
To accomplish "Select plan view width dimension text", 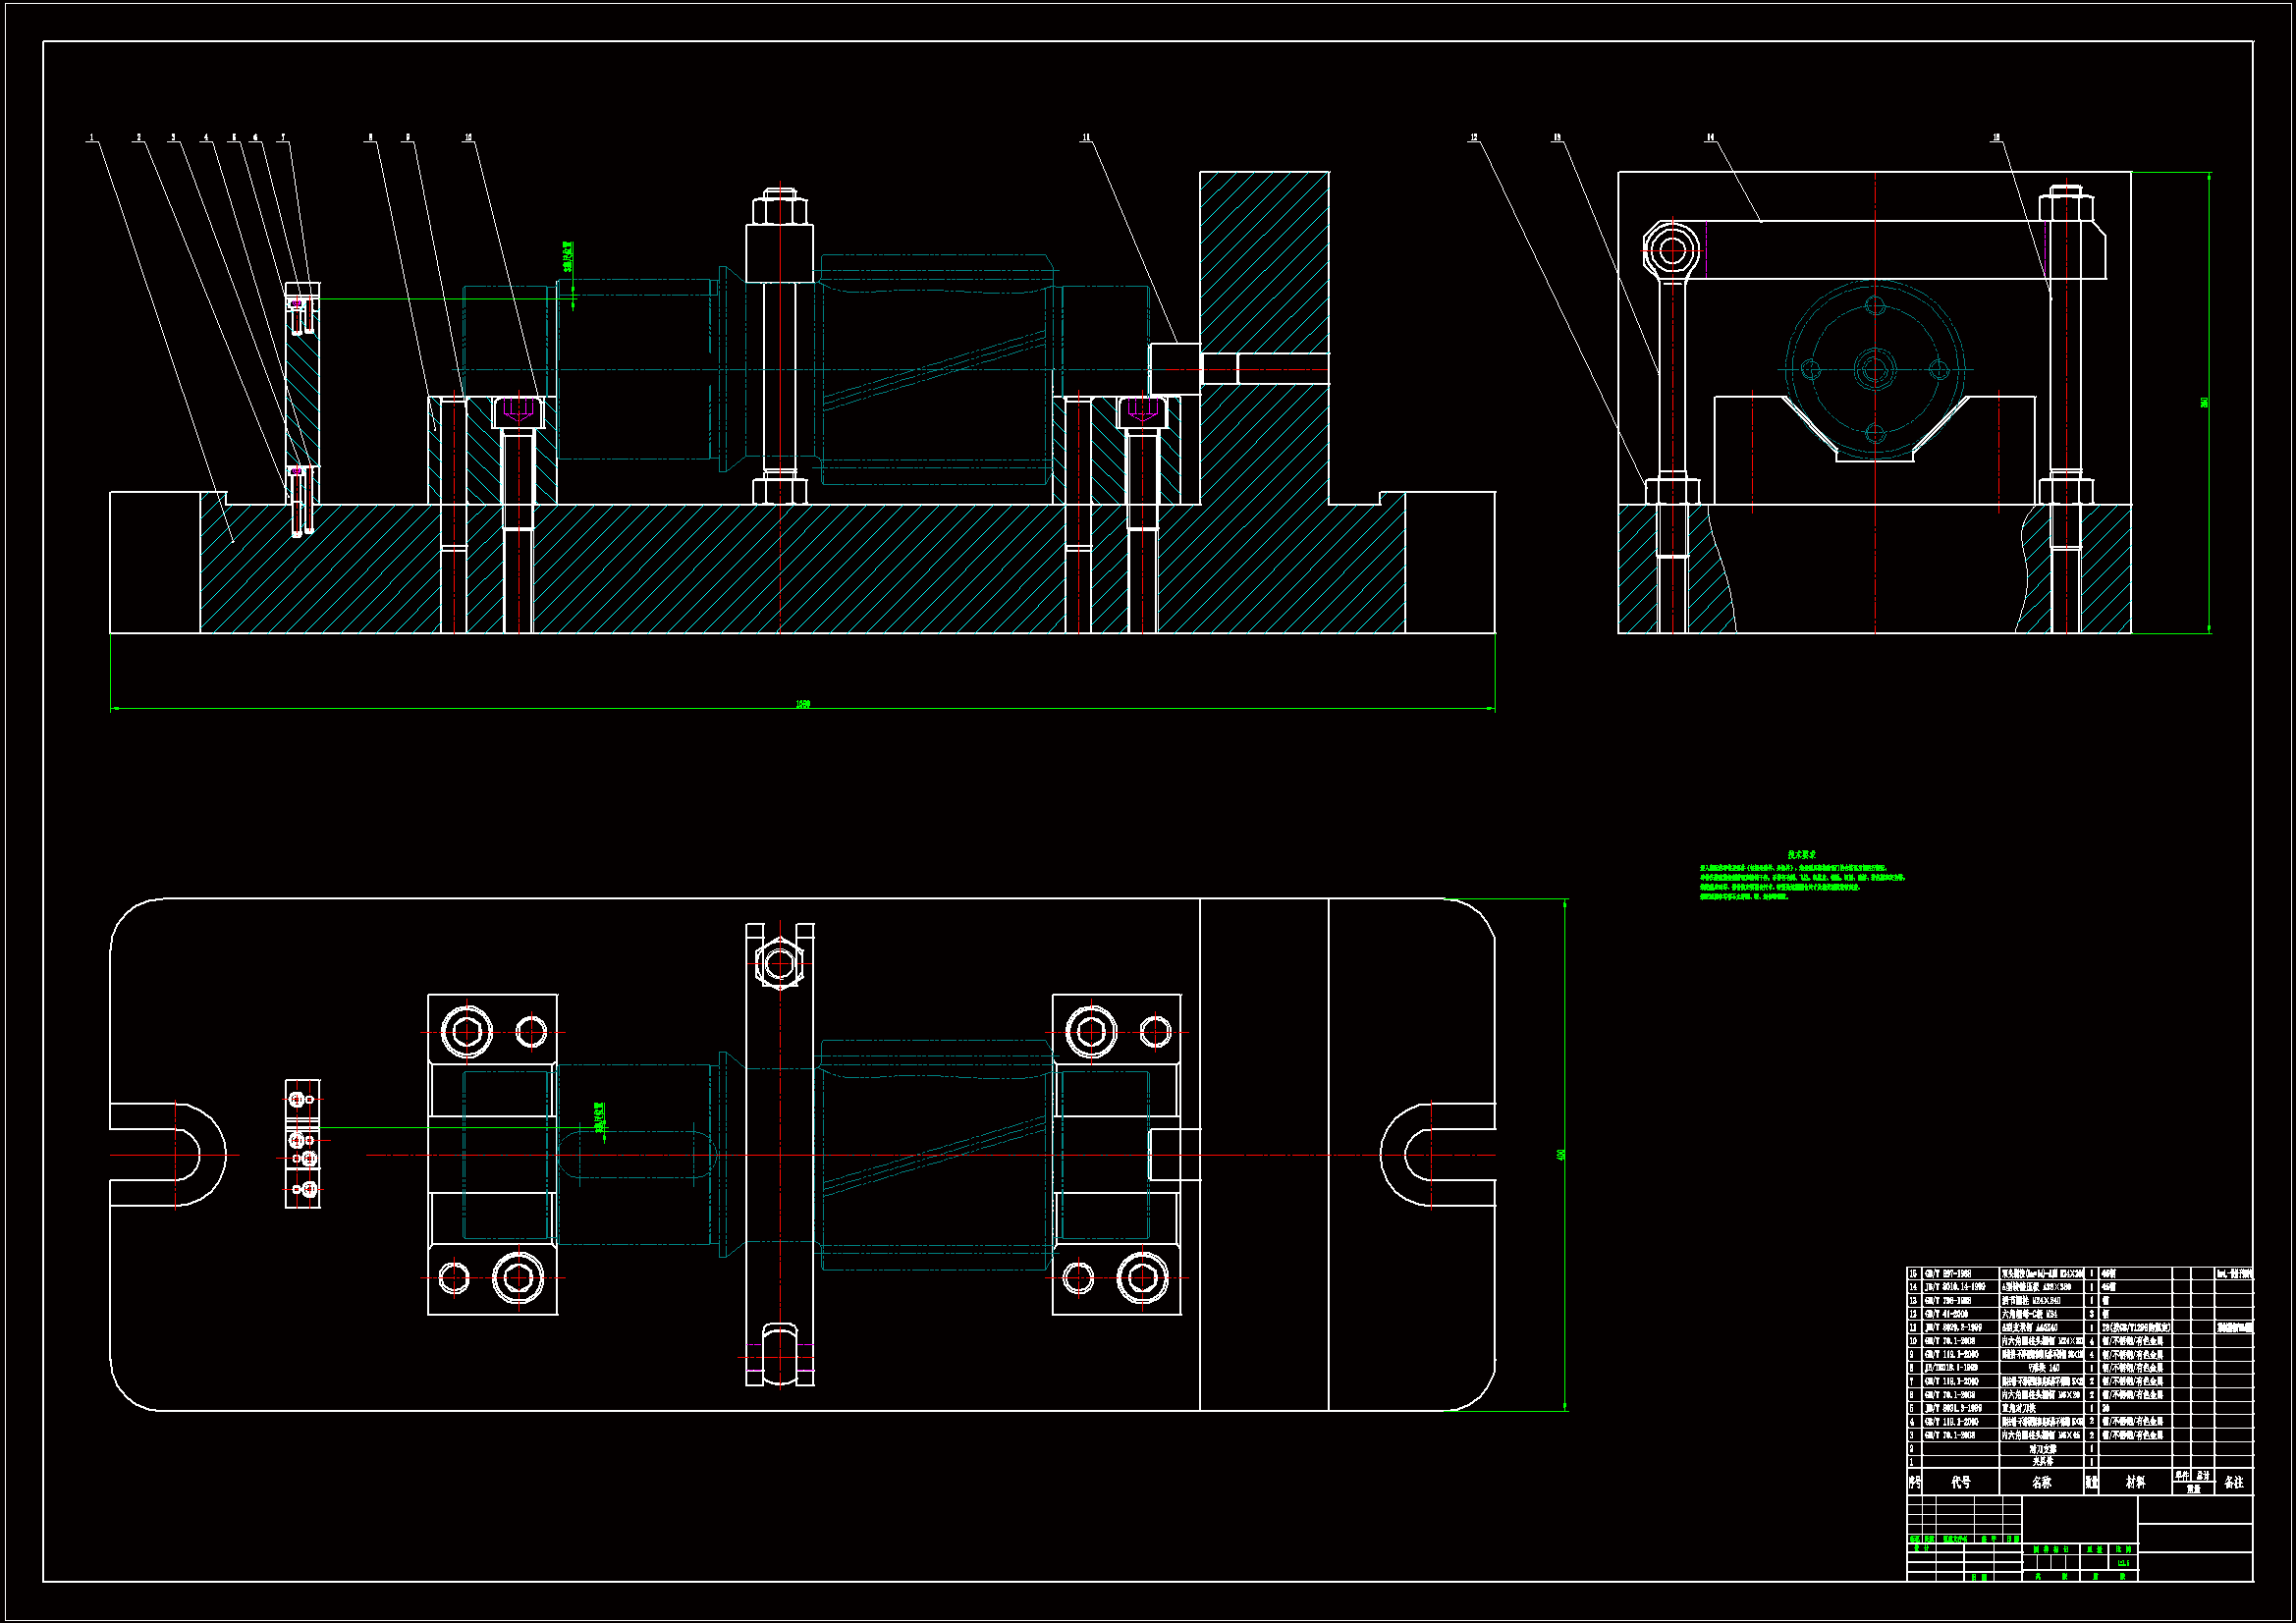I will tap(1561, 1154).
